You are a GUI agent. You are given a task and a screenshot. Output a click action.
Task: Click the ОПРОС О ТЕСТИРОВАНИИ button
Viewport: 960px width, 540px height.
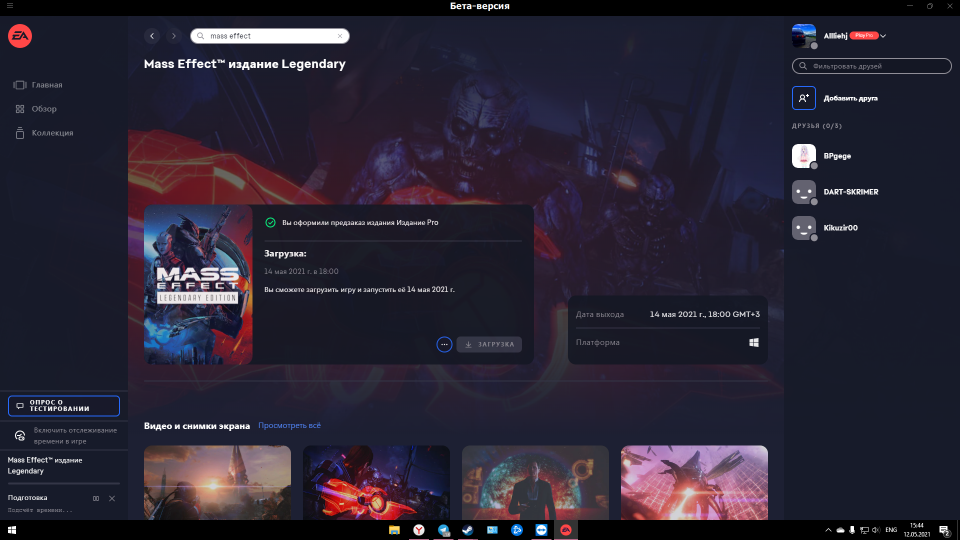pos(64,406)
